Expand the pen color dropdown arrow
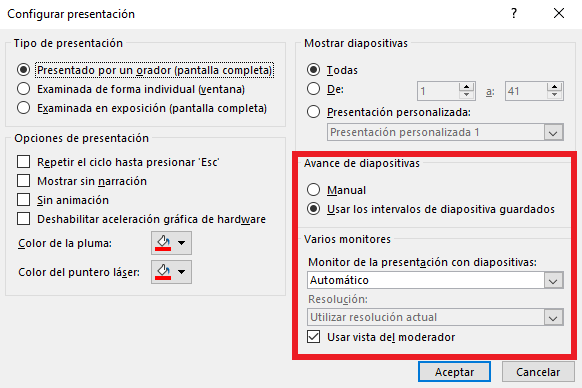582x388 pixels. pos(182,243)
